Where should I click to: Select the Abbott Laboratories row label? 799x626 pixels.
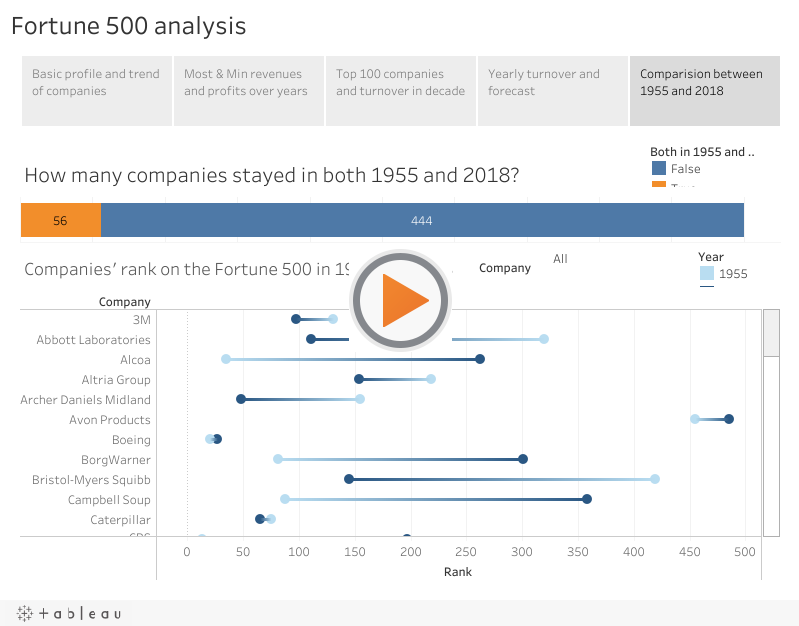(94, 340)
